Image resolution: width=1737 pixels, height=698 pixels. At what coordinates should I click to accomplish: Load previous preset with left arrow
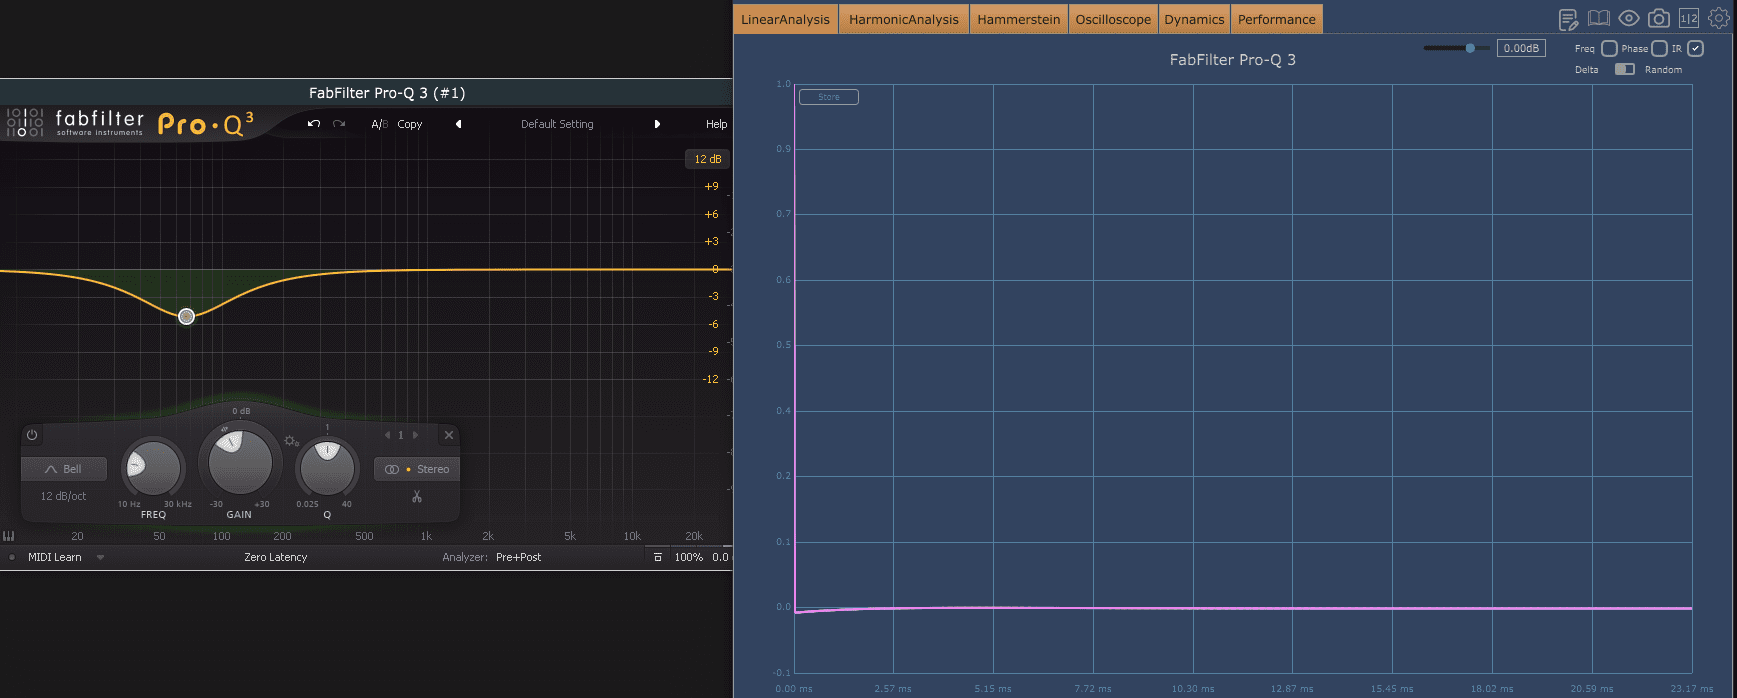point(458,124)
